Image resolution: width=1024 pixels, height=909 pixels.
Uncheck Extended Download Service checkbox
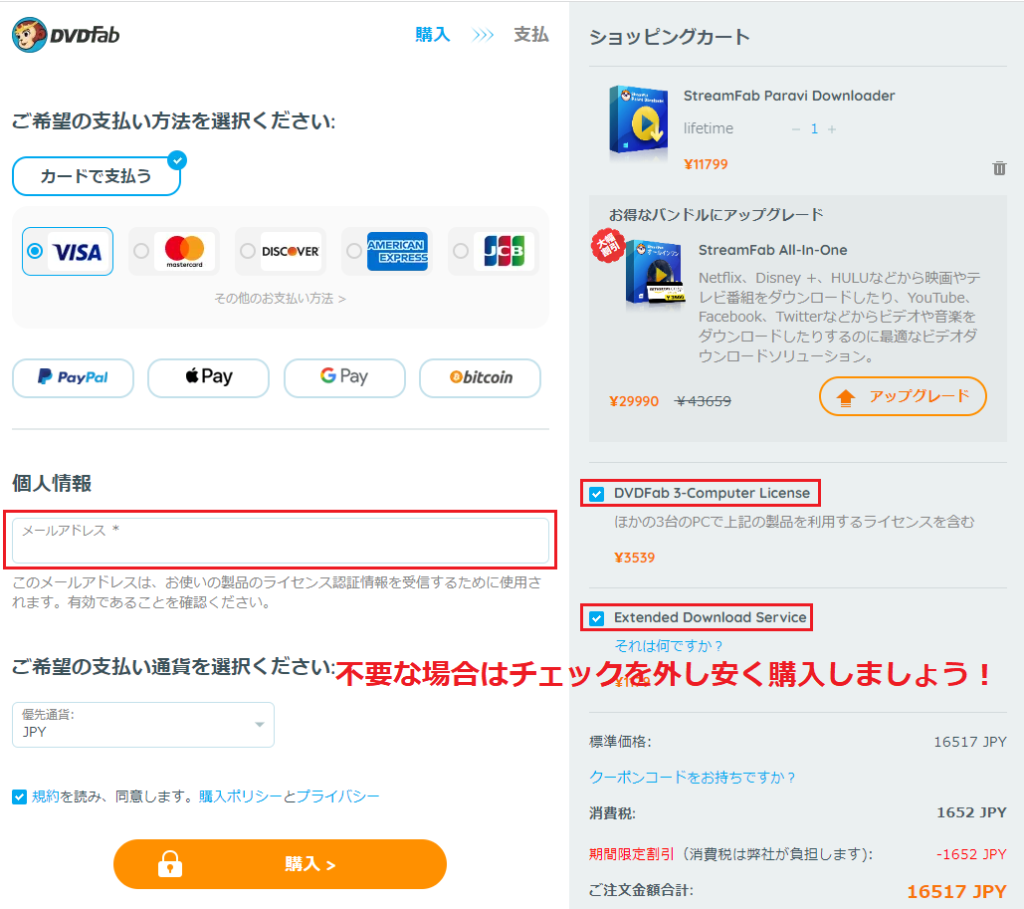pos(596,618)
